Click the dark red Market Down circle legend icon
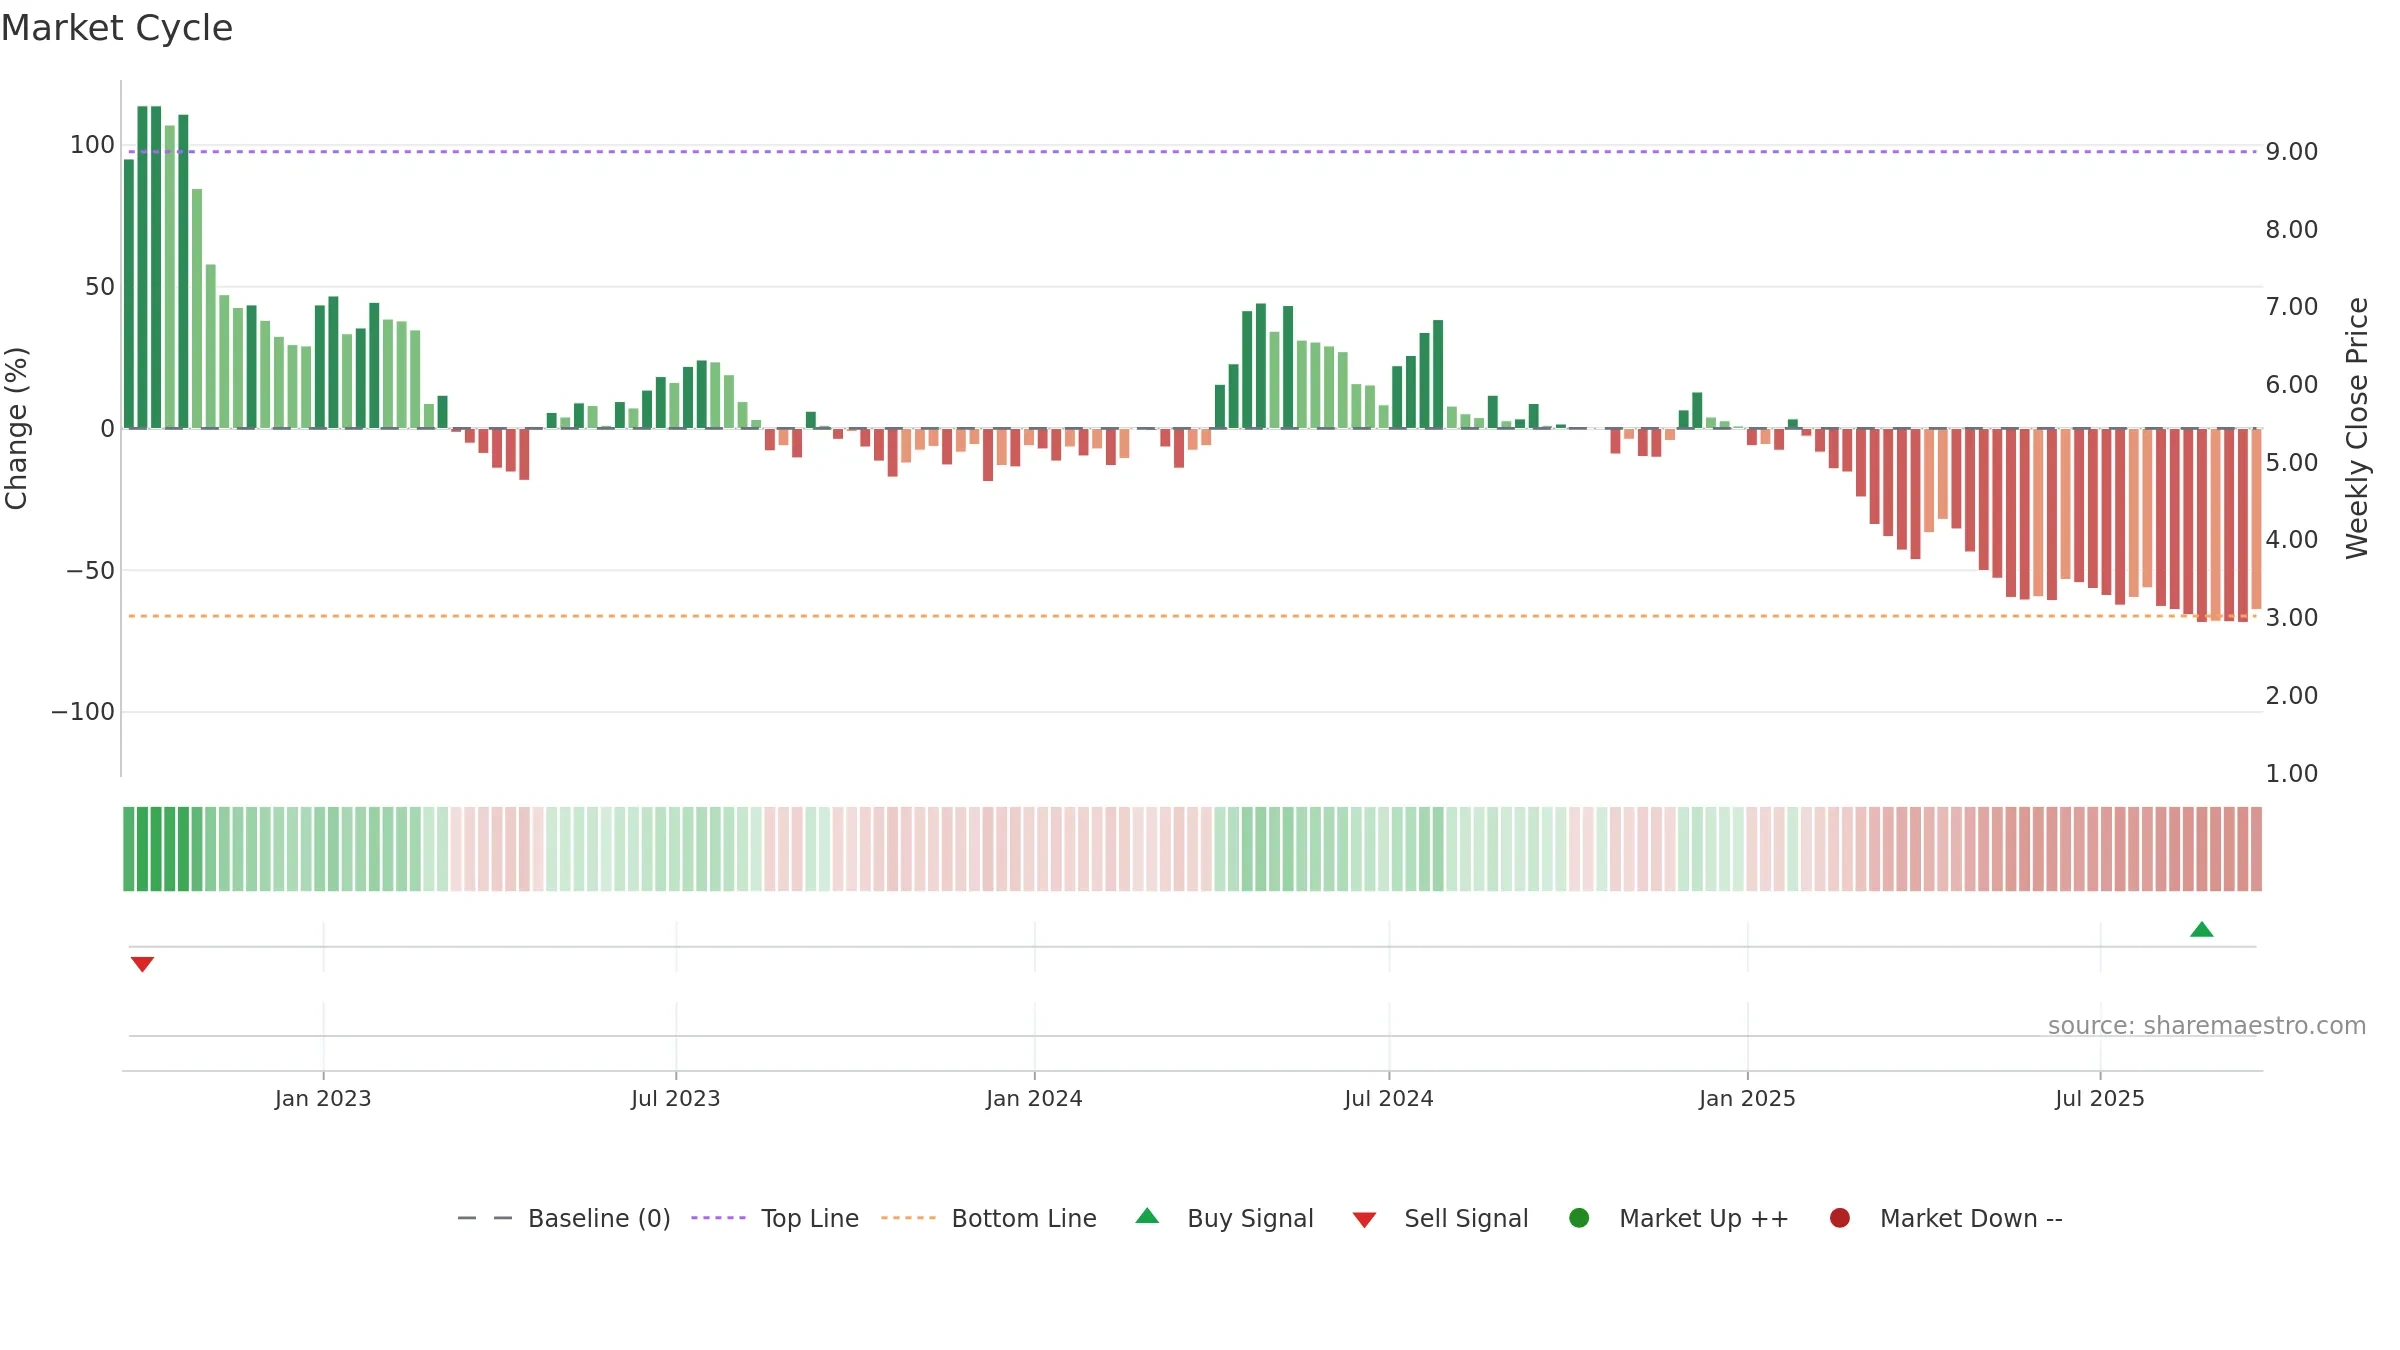The width and height of the screenshot is (2400, 1350). pyautogui.click(x=1839, y=1218)
